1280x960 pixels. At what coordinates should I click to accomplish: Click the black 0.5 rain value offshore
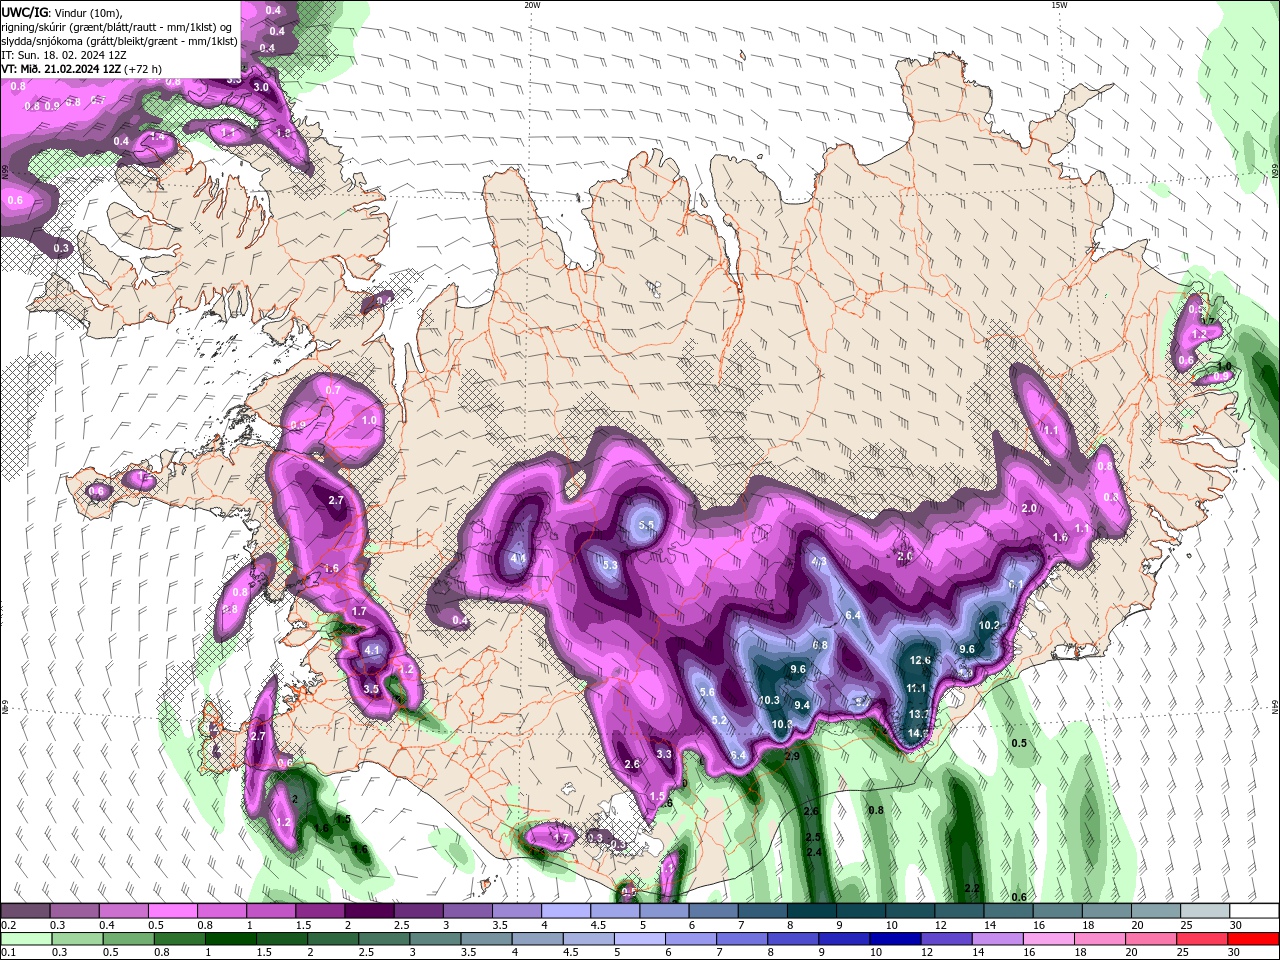click(1019, 744)
